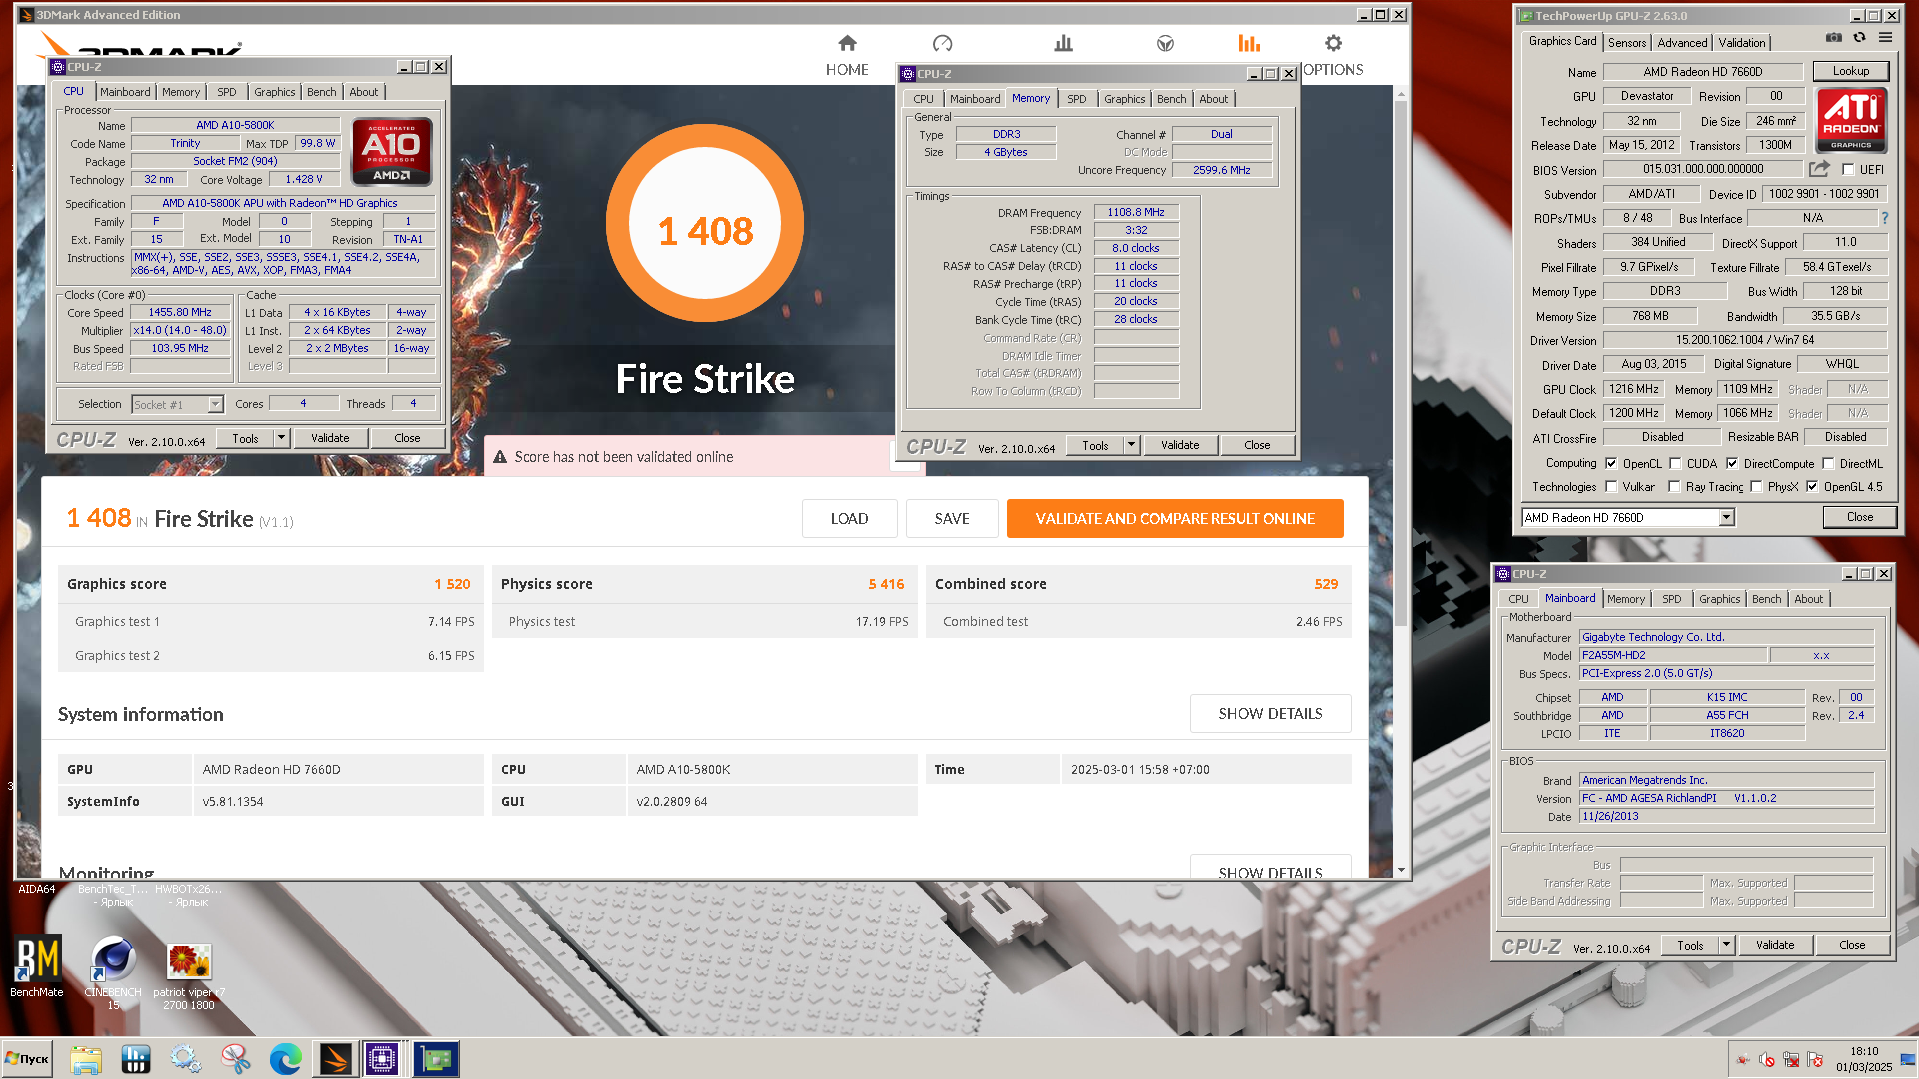Show details for System information

[1270, 713]
